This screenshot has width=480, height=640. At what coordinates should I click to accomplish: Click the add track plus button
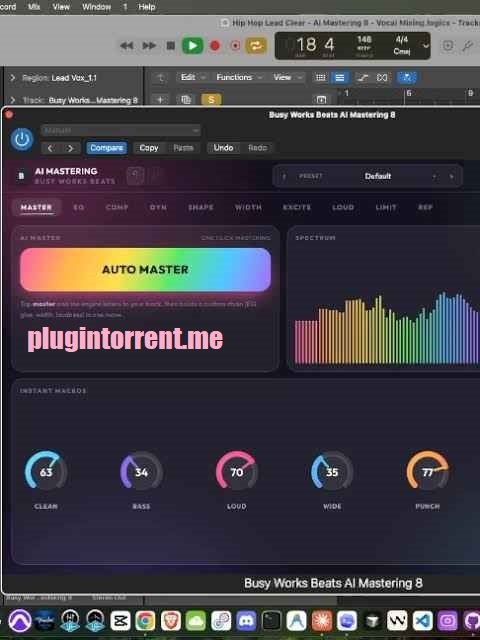coord(160,100)
